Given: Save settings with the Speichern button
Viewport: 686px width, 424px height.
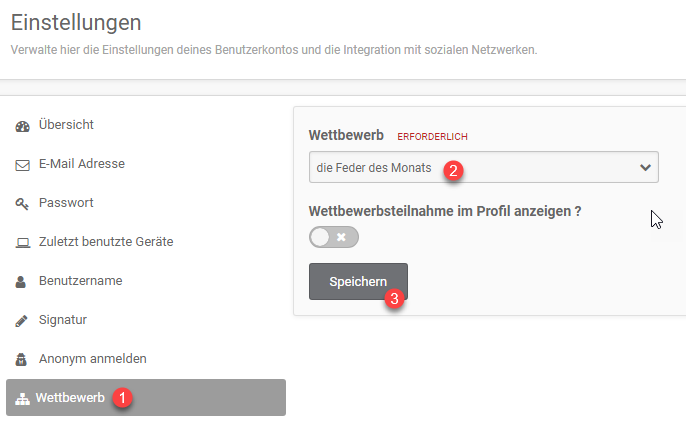Looking at the screenshot, I should [x=358, y=281].
